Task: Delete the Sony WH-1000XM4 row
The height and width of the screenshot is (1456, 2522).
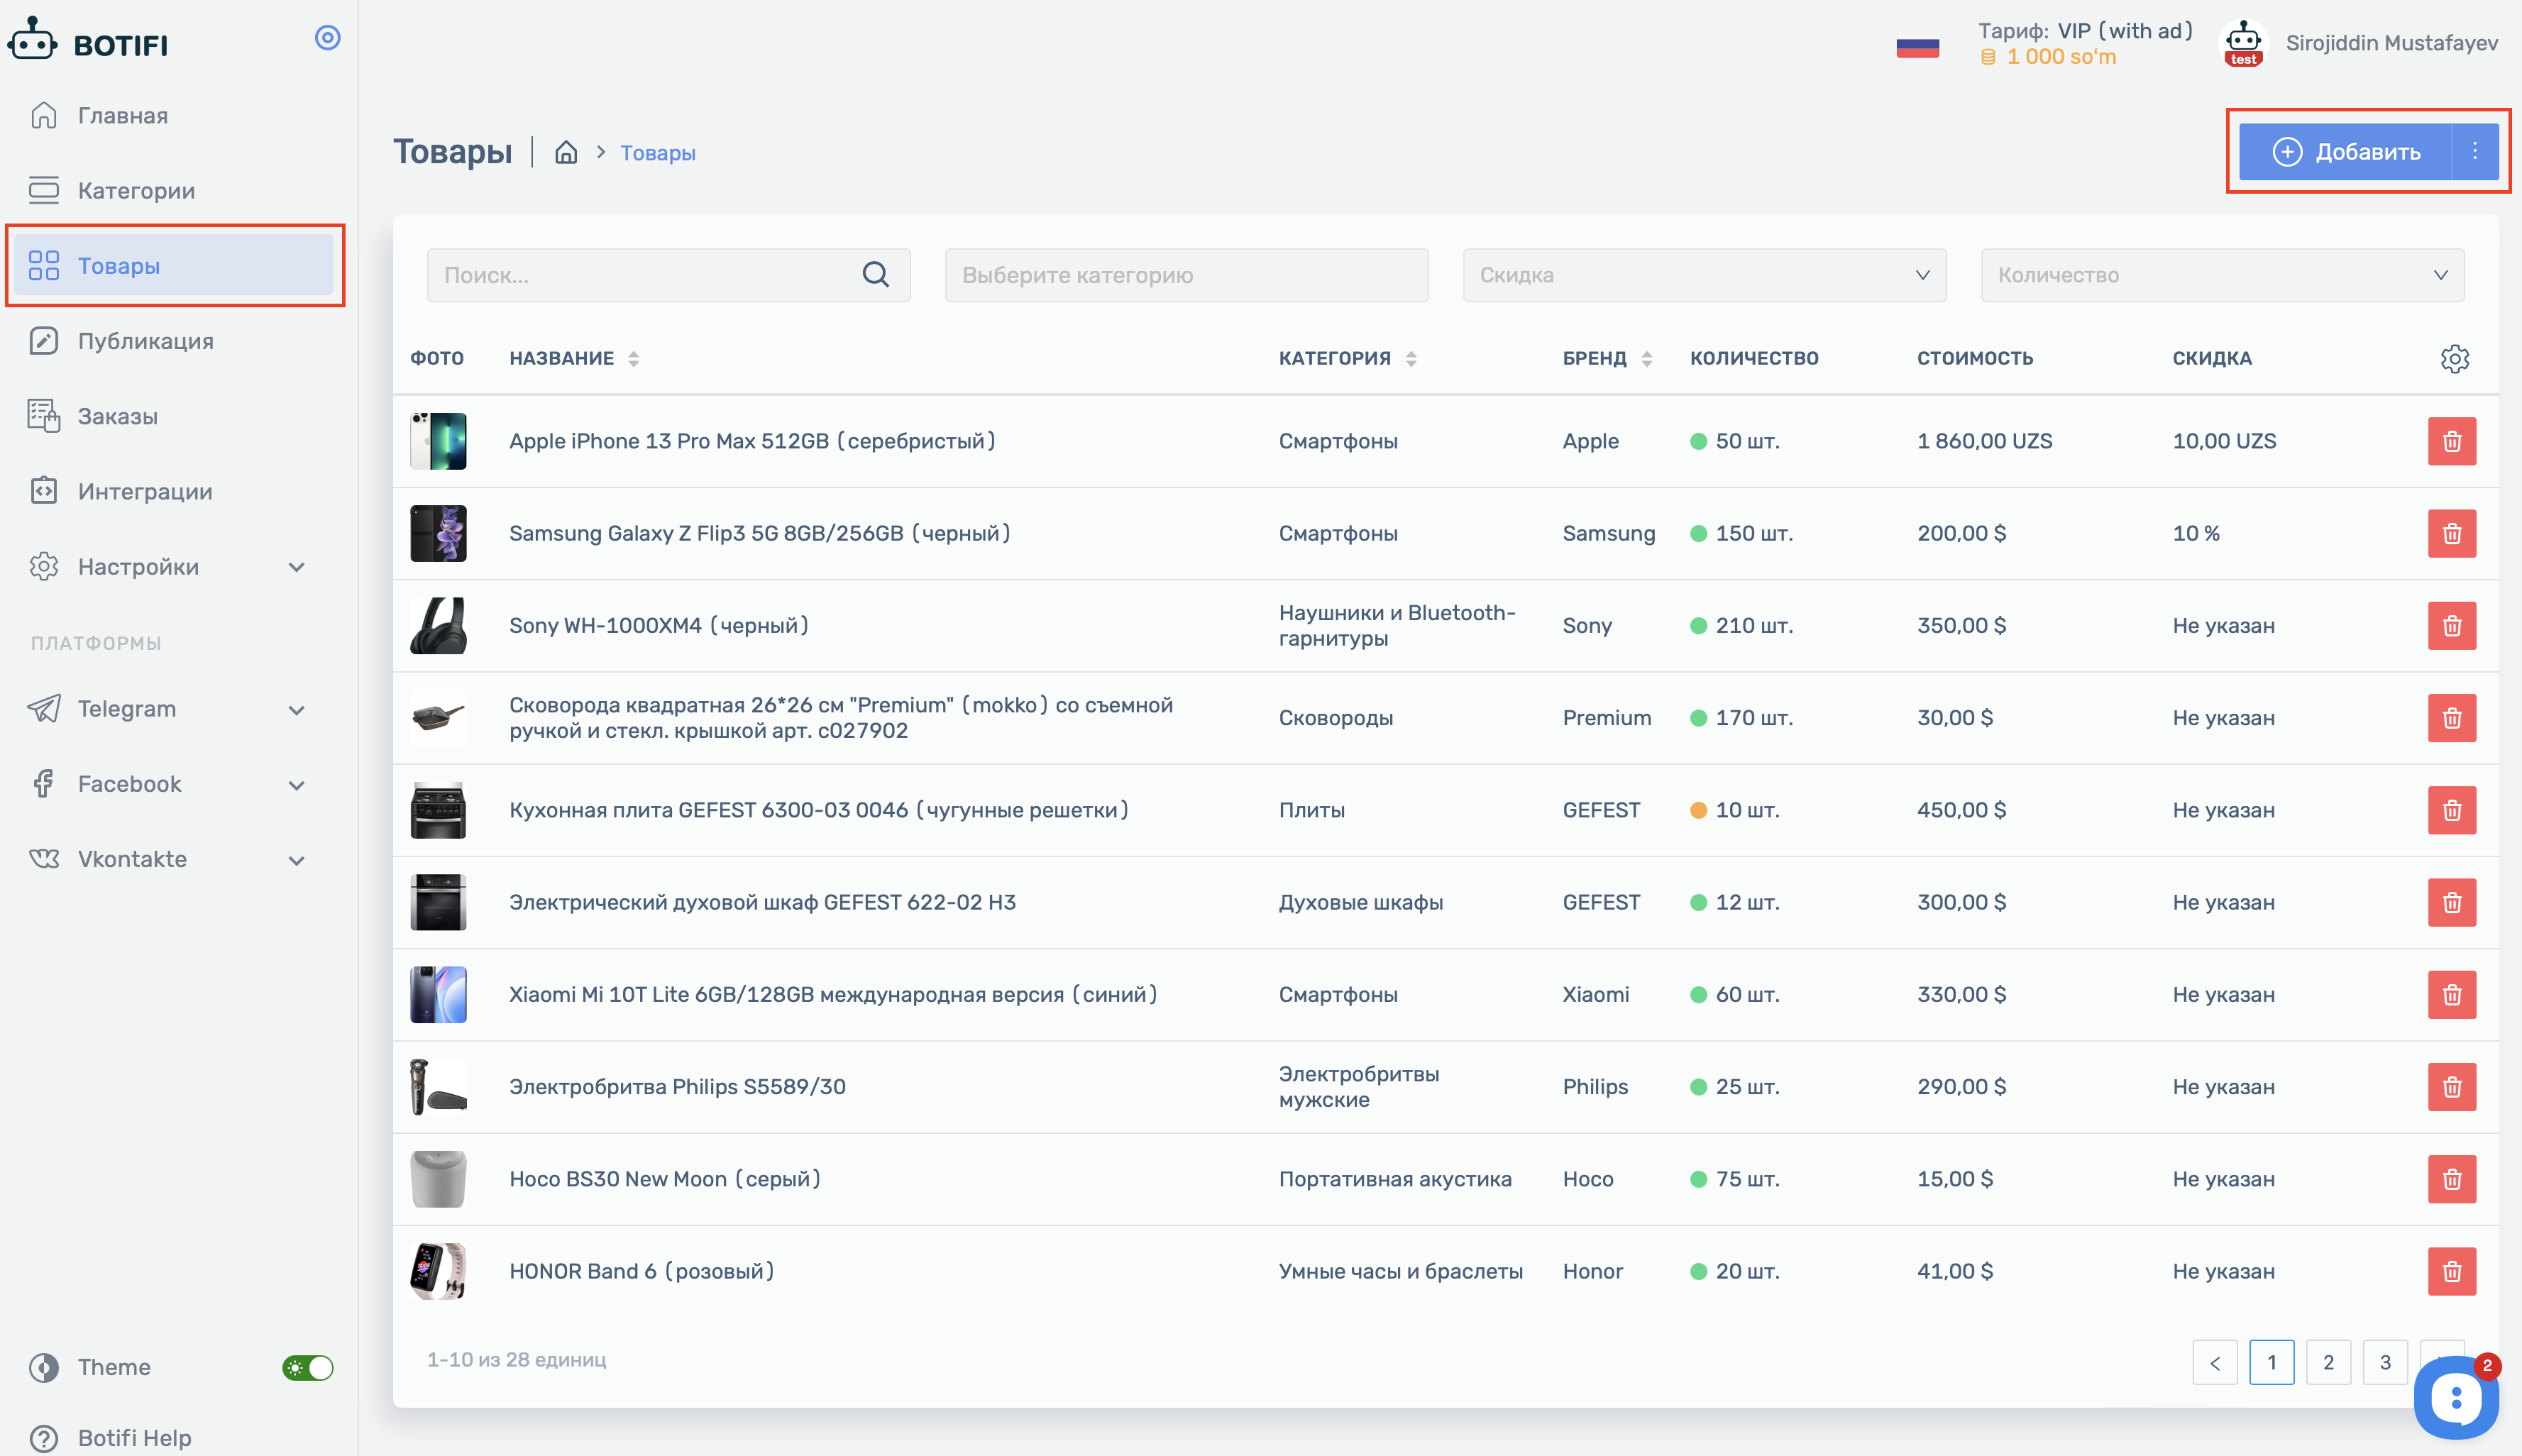Action: (x=2451, y=625)
